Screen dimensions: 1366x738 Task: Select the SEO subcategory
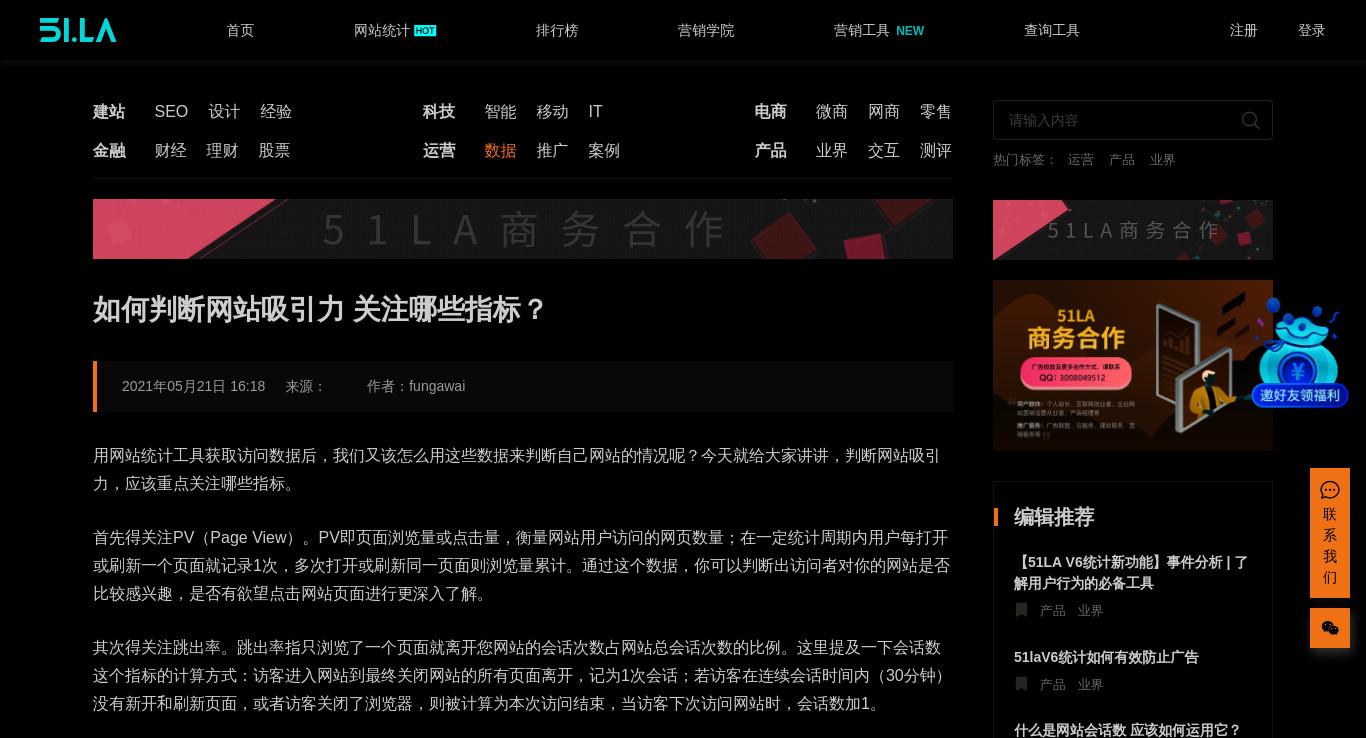[x=171, y=112]
